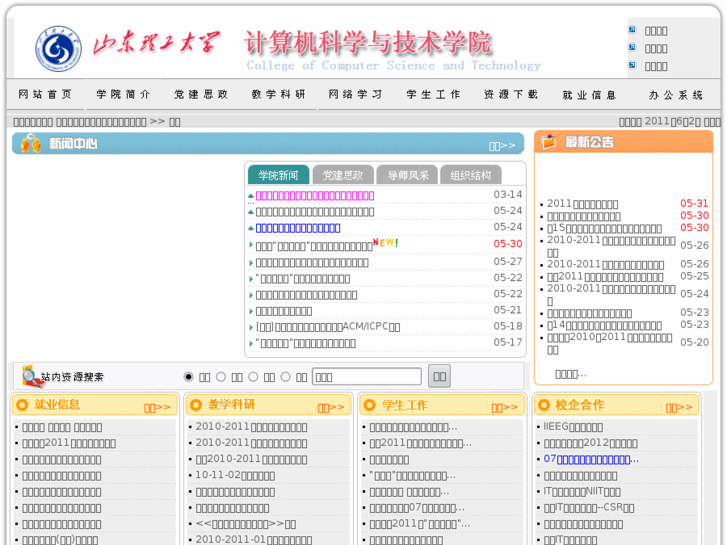Click the 新闻中心 header butterfly icon

(x=31, y=143)
